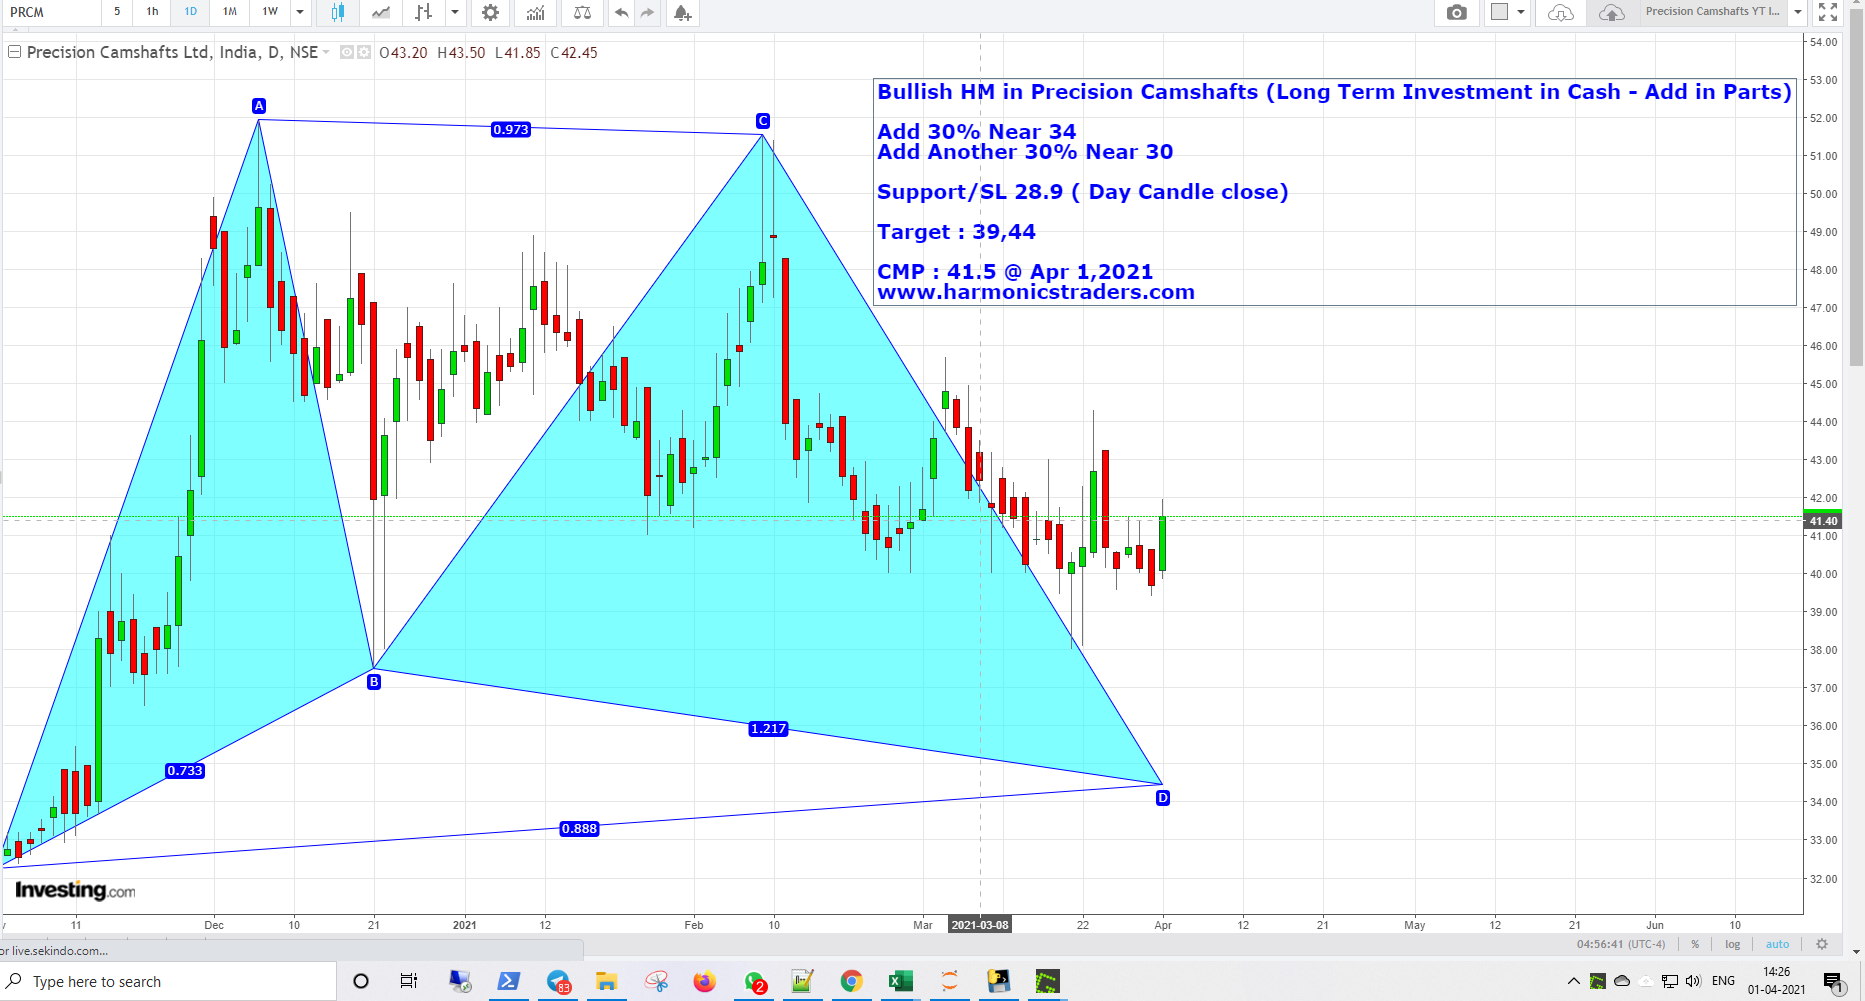Click the PRCM symbol search field

(50, 13)
